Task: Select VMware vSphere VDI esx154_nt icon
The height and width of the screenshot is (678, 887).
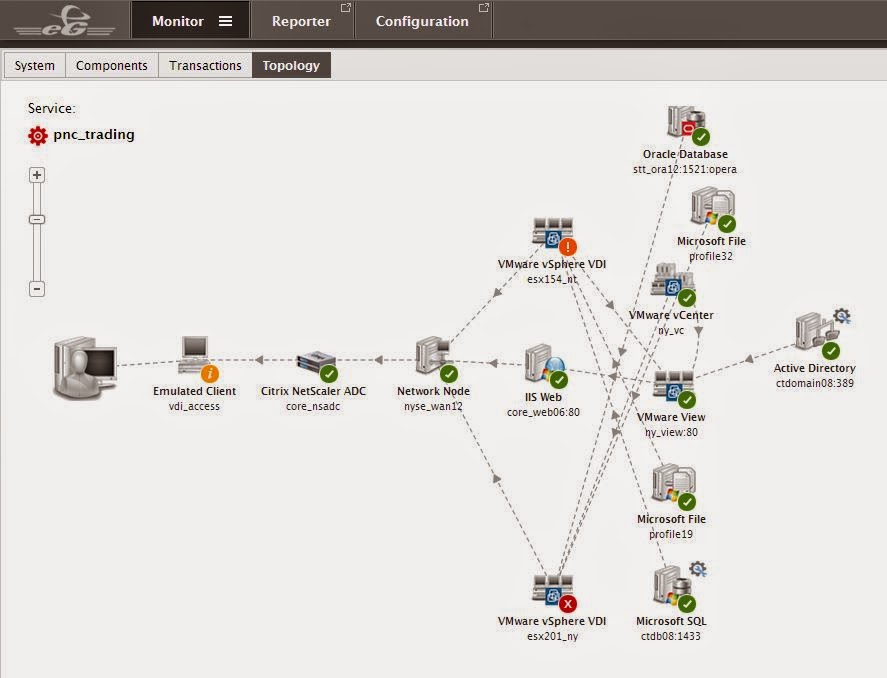Action: click(x=552, y=232)
